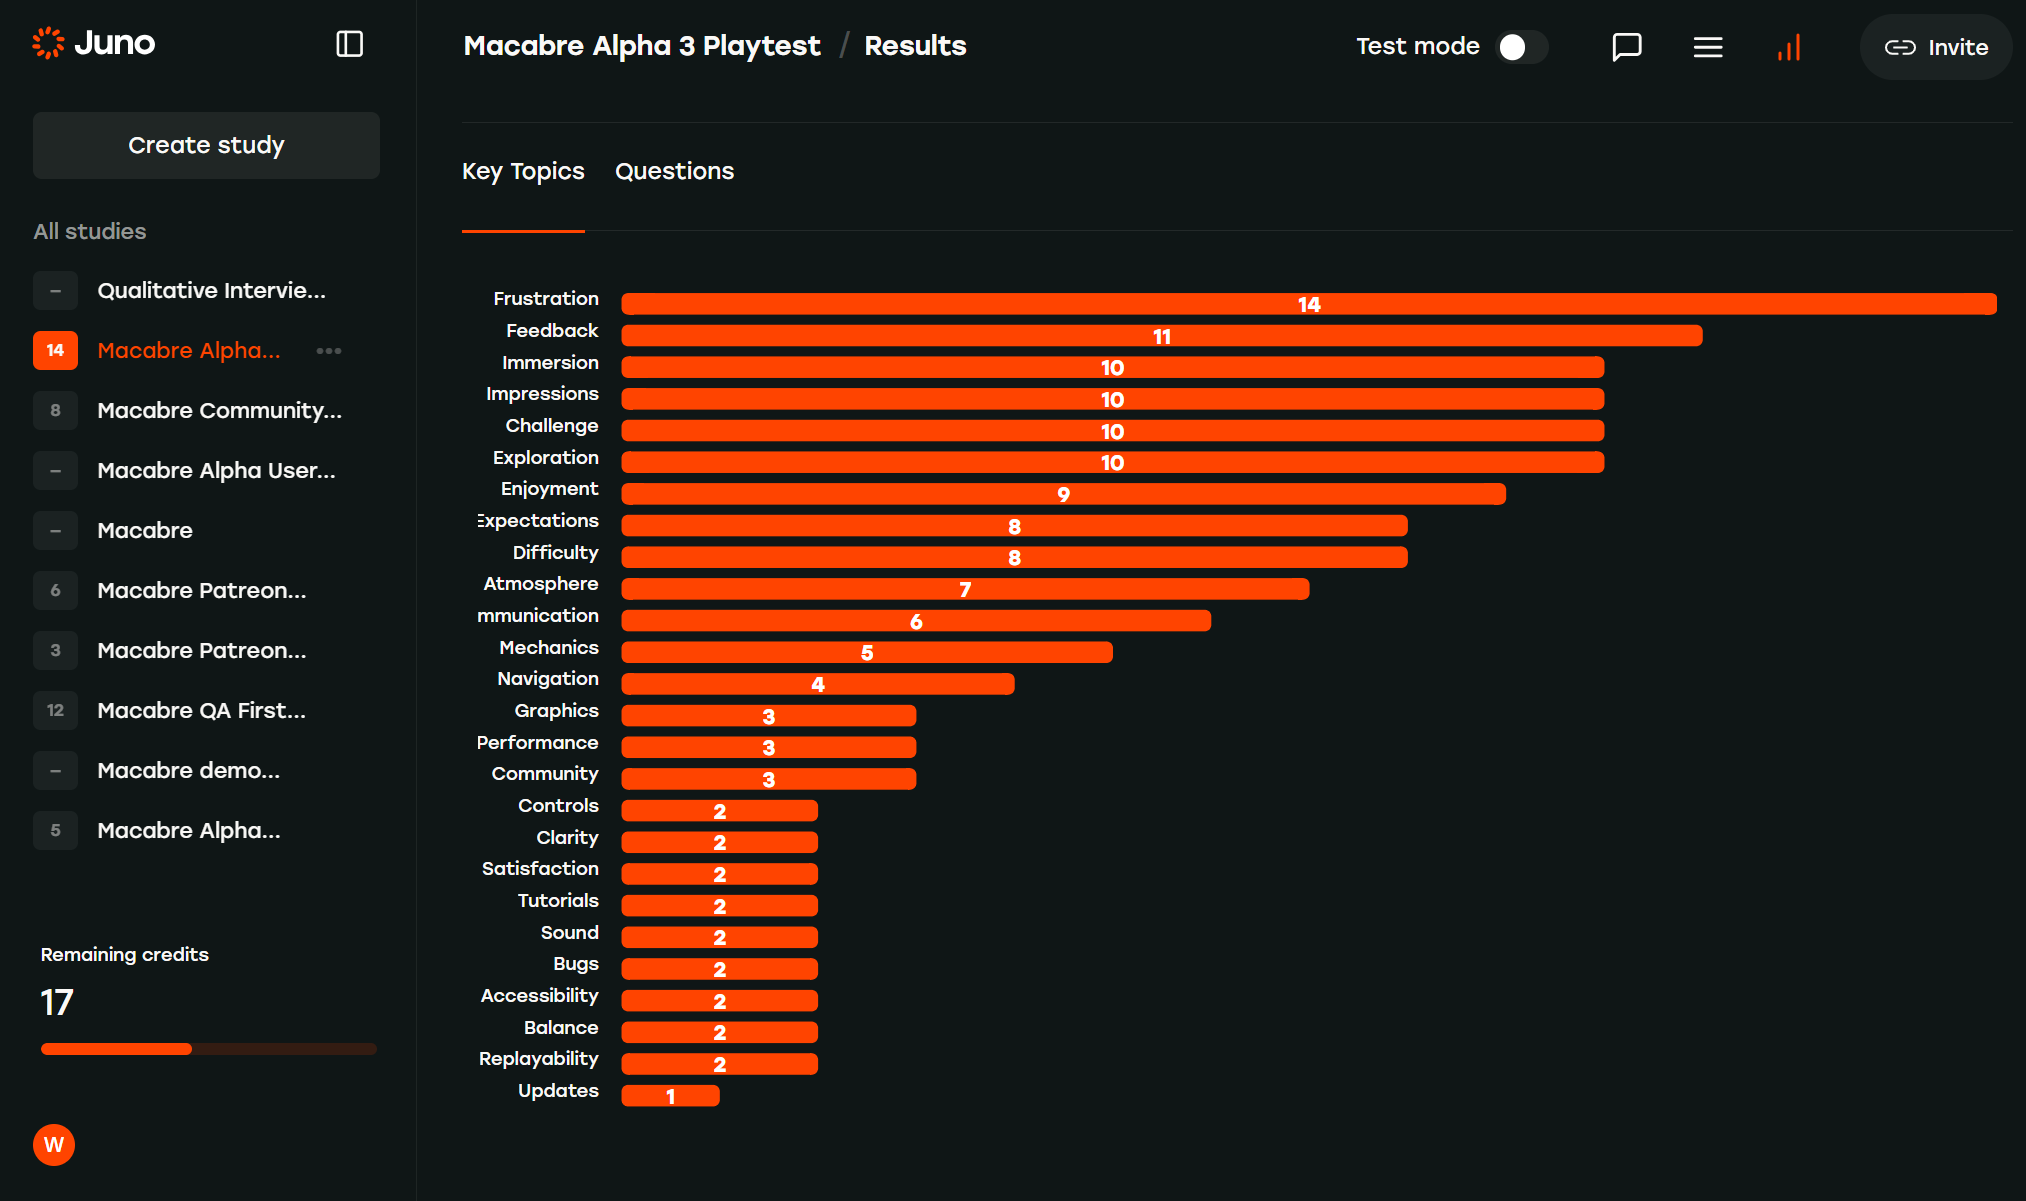Enable Test mode with the toggle switch
2026x1201 pixels.
[x=1522, y=46]
